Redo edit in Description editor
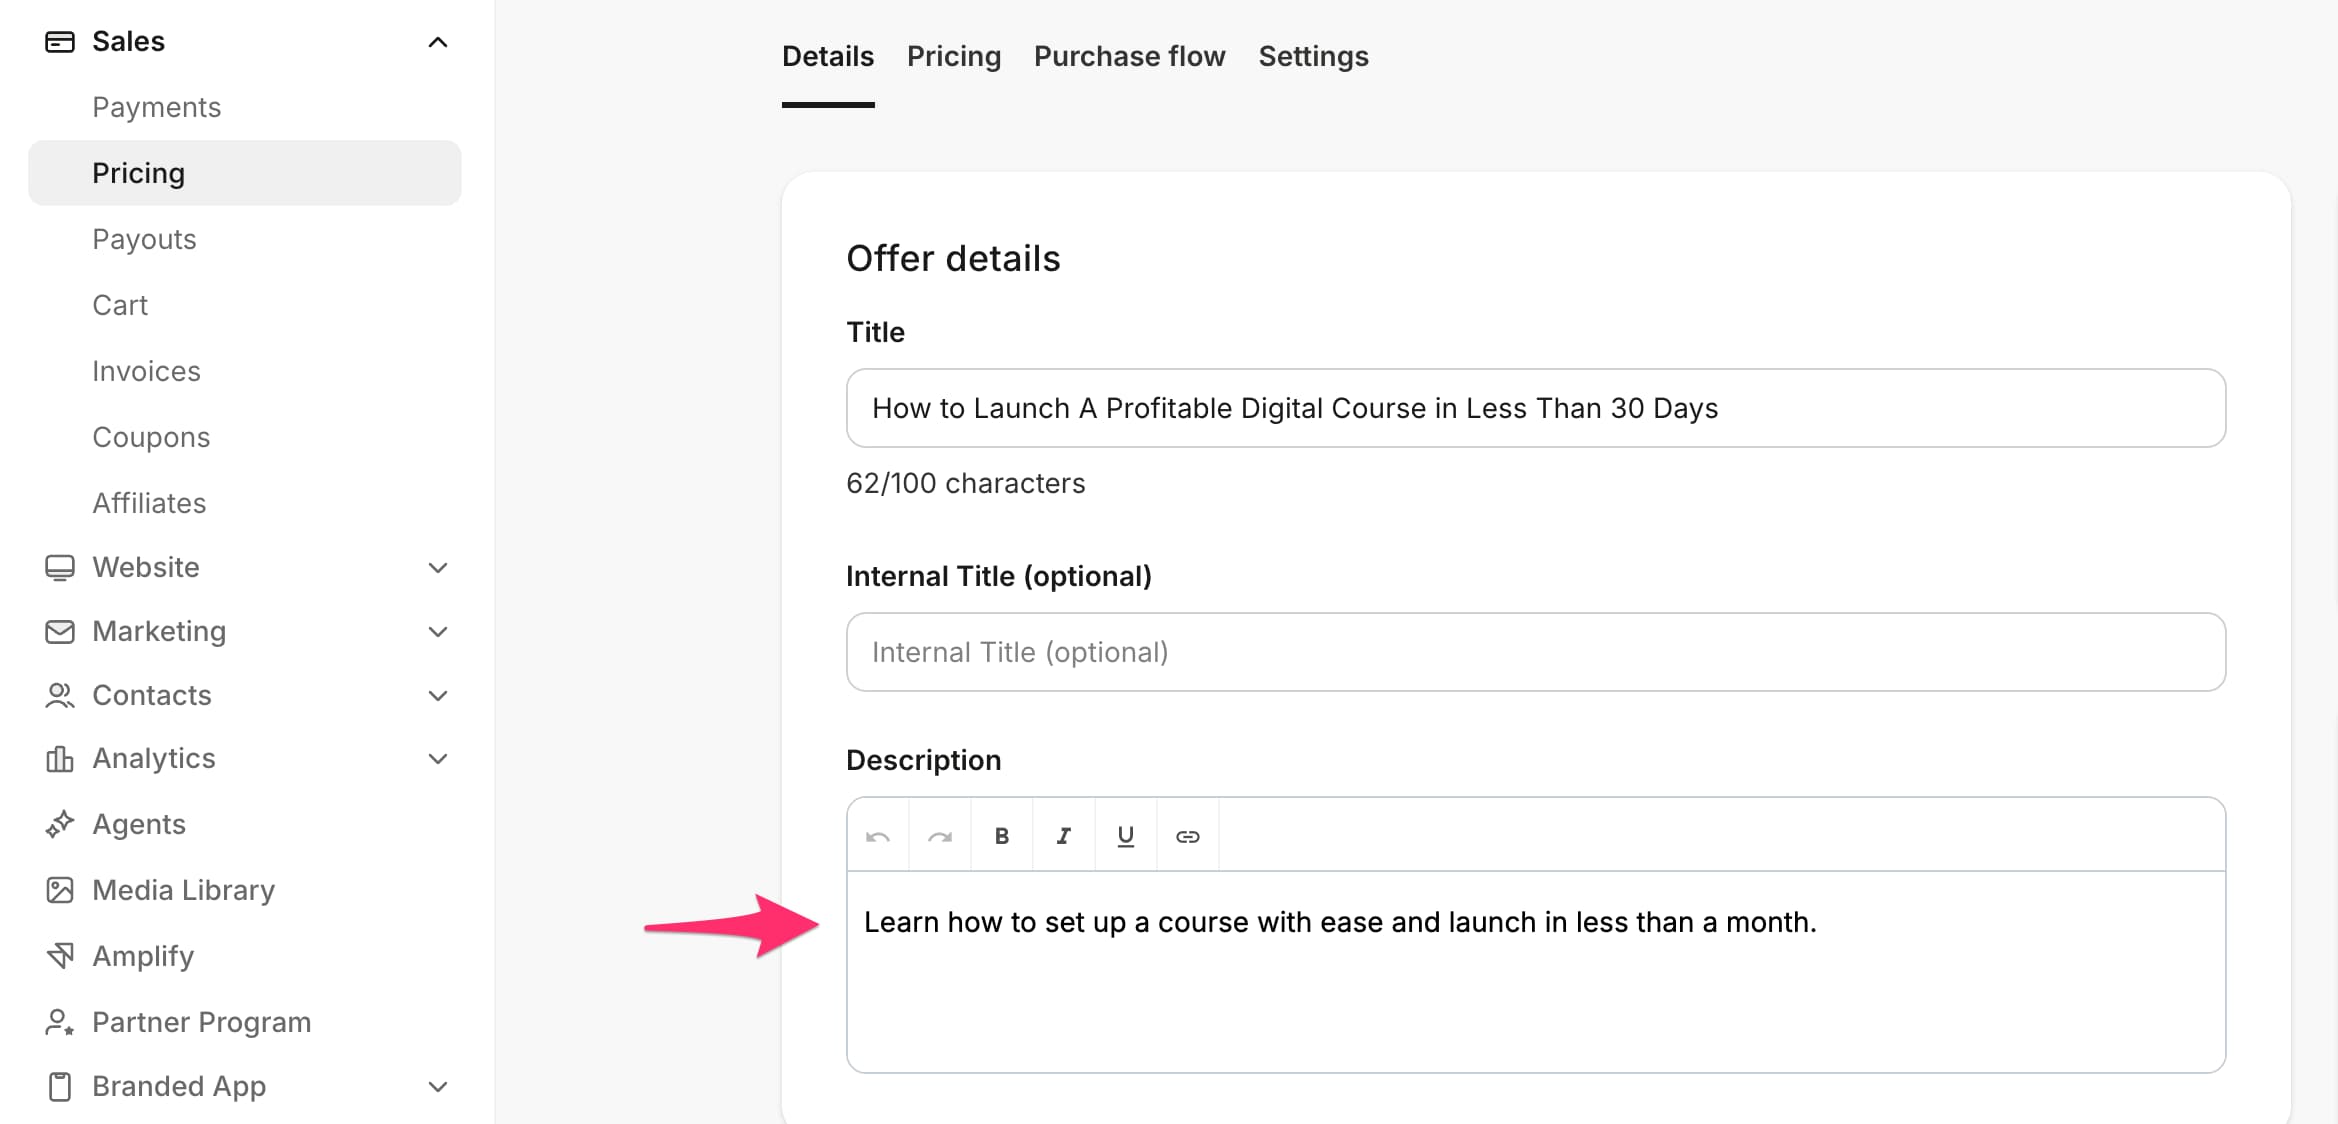Screen dimensions: 2338x1124 pyautogui.click(x=940, y=836)
